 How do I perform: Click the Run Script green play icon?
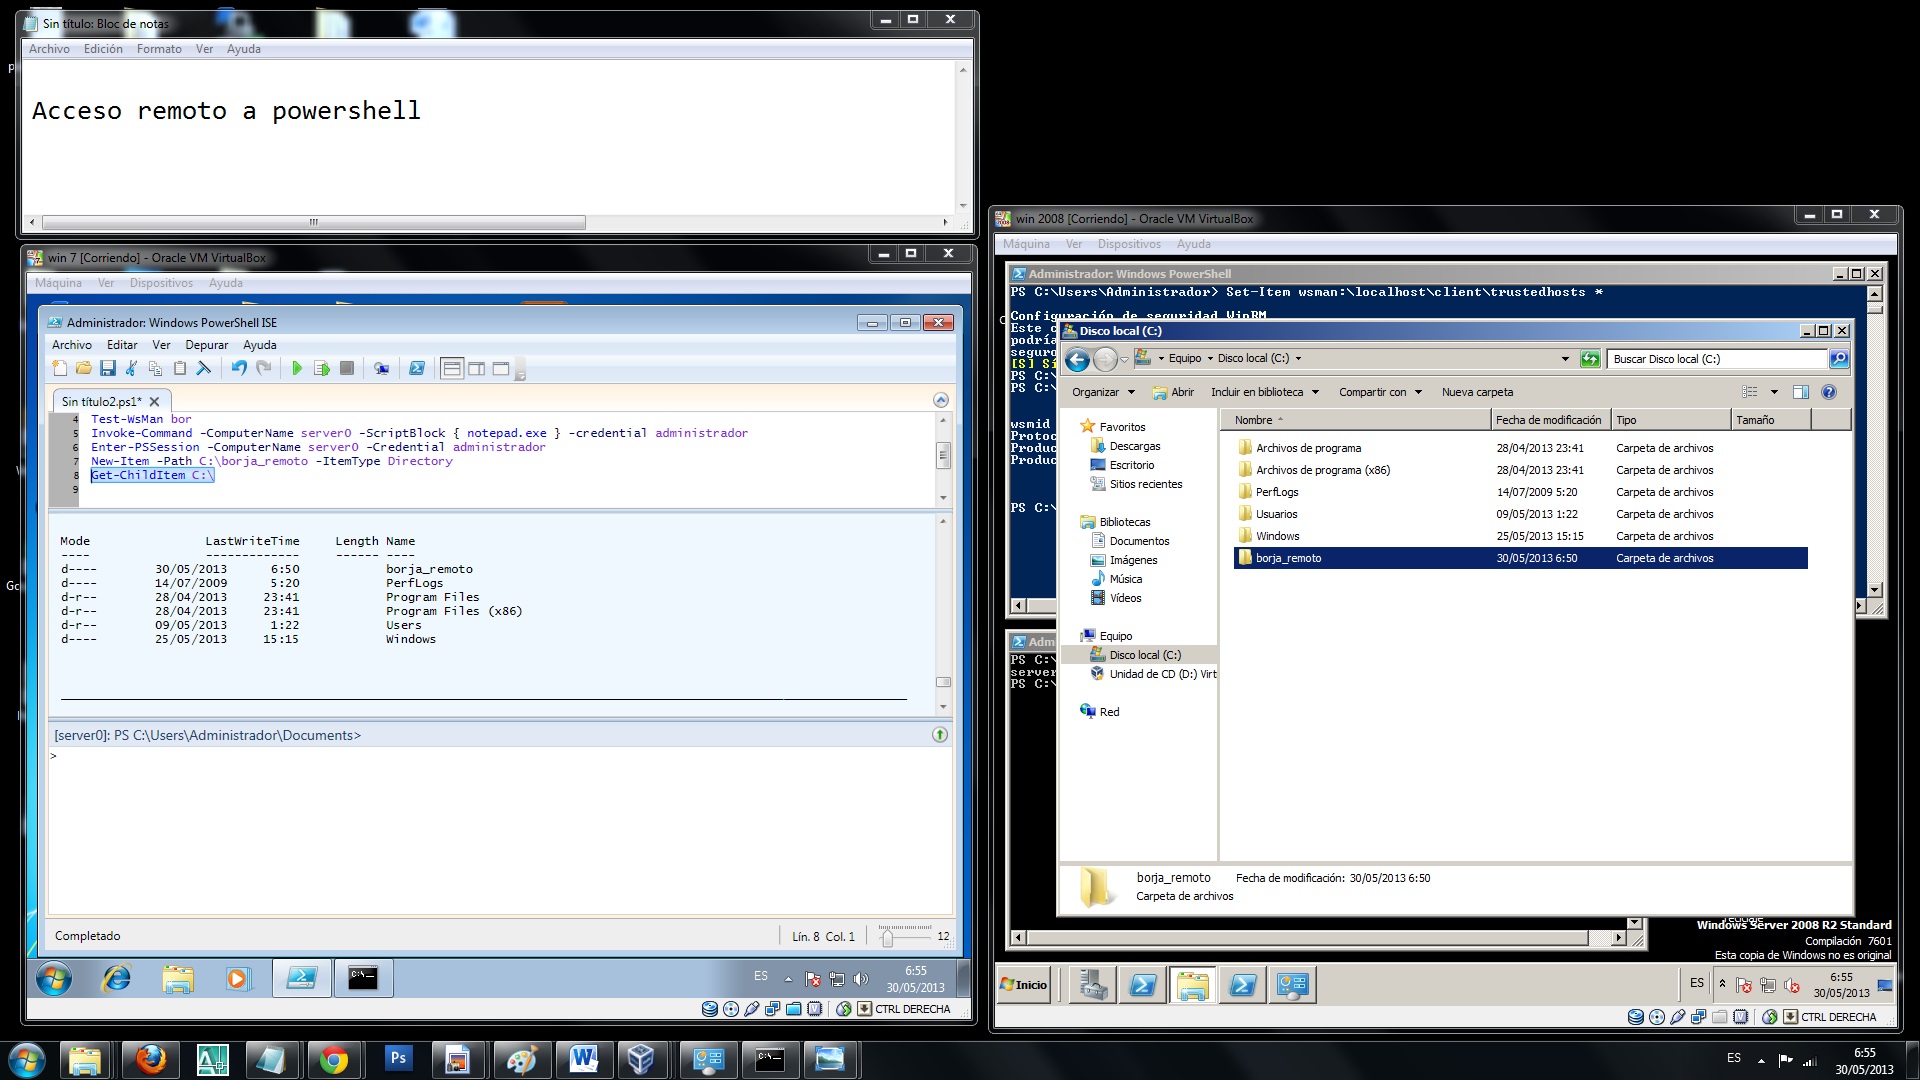tap(297, 369)
